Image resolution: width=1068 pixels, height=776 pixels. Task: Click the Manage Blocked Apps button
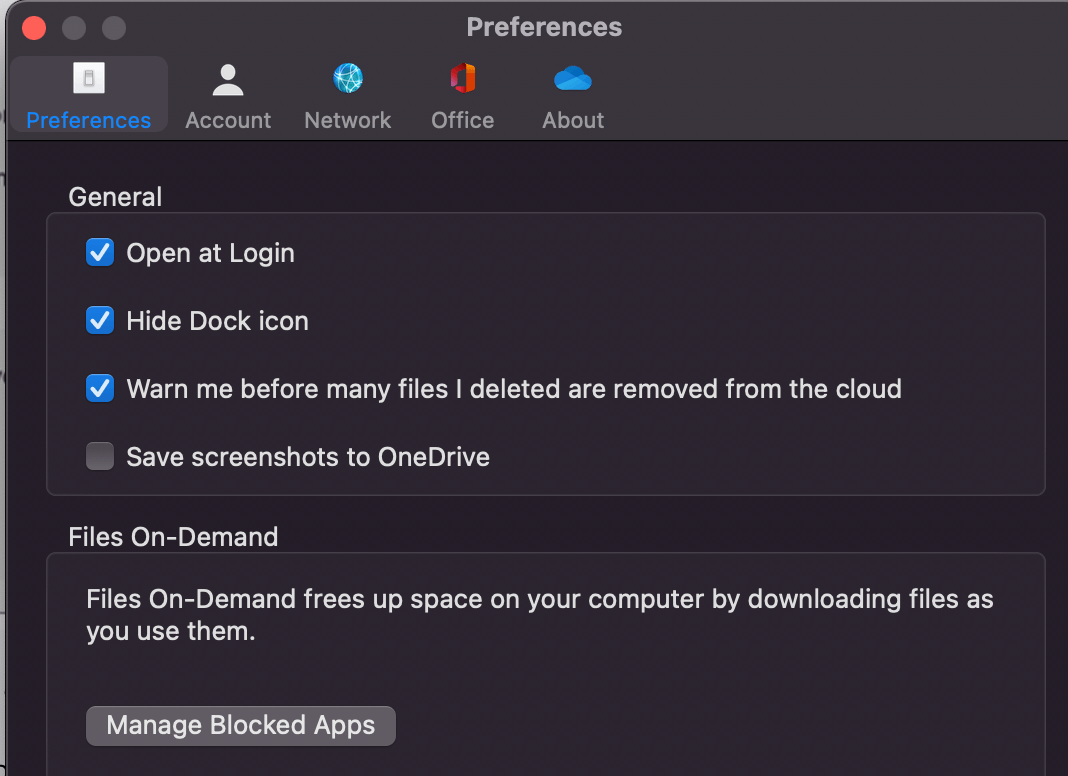[x=241, y=725]
